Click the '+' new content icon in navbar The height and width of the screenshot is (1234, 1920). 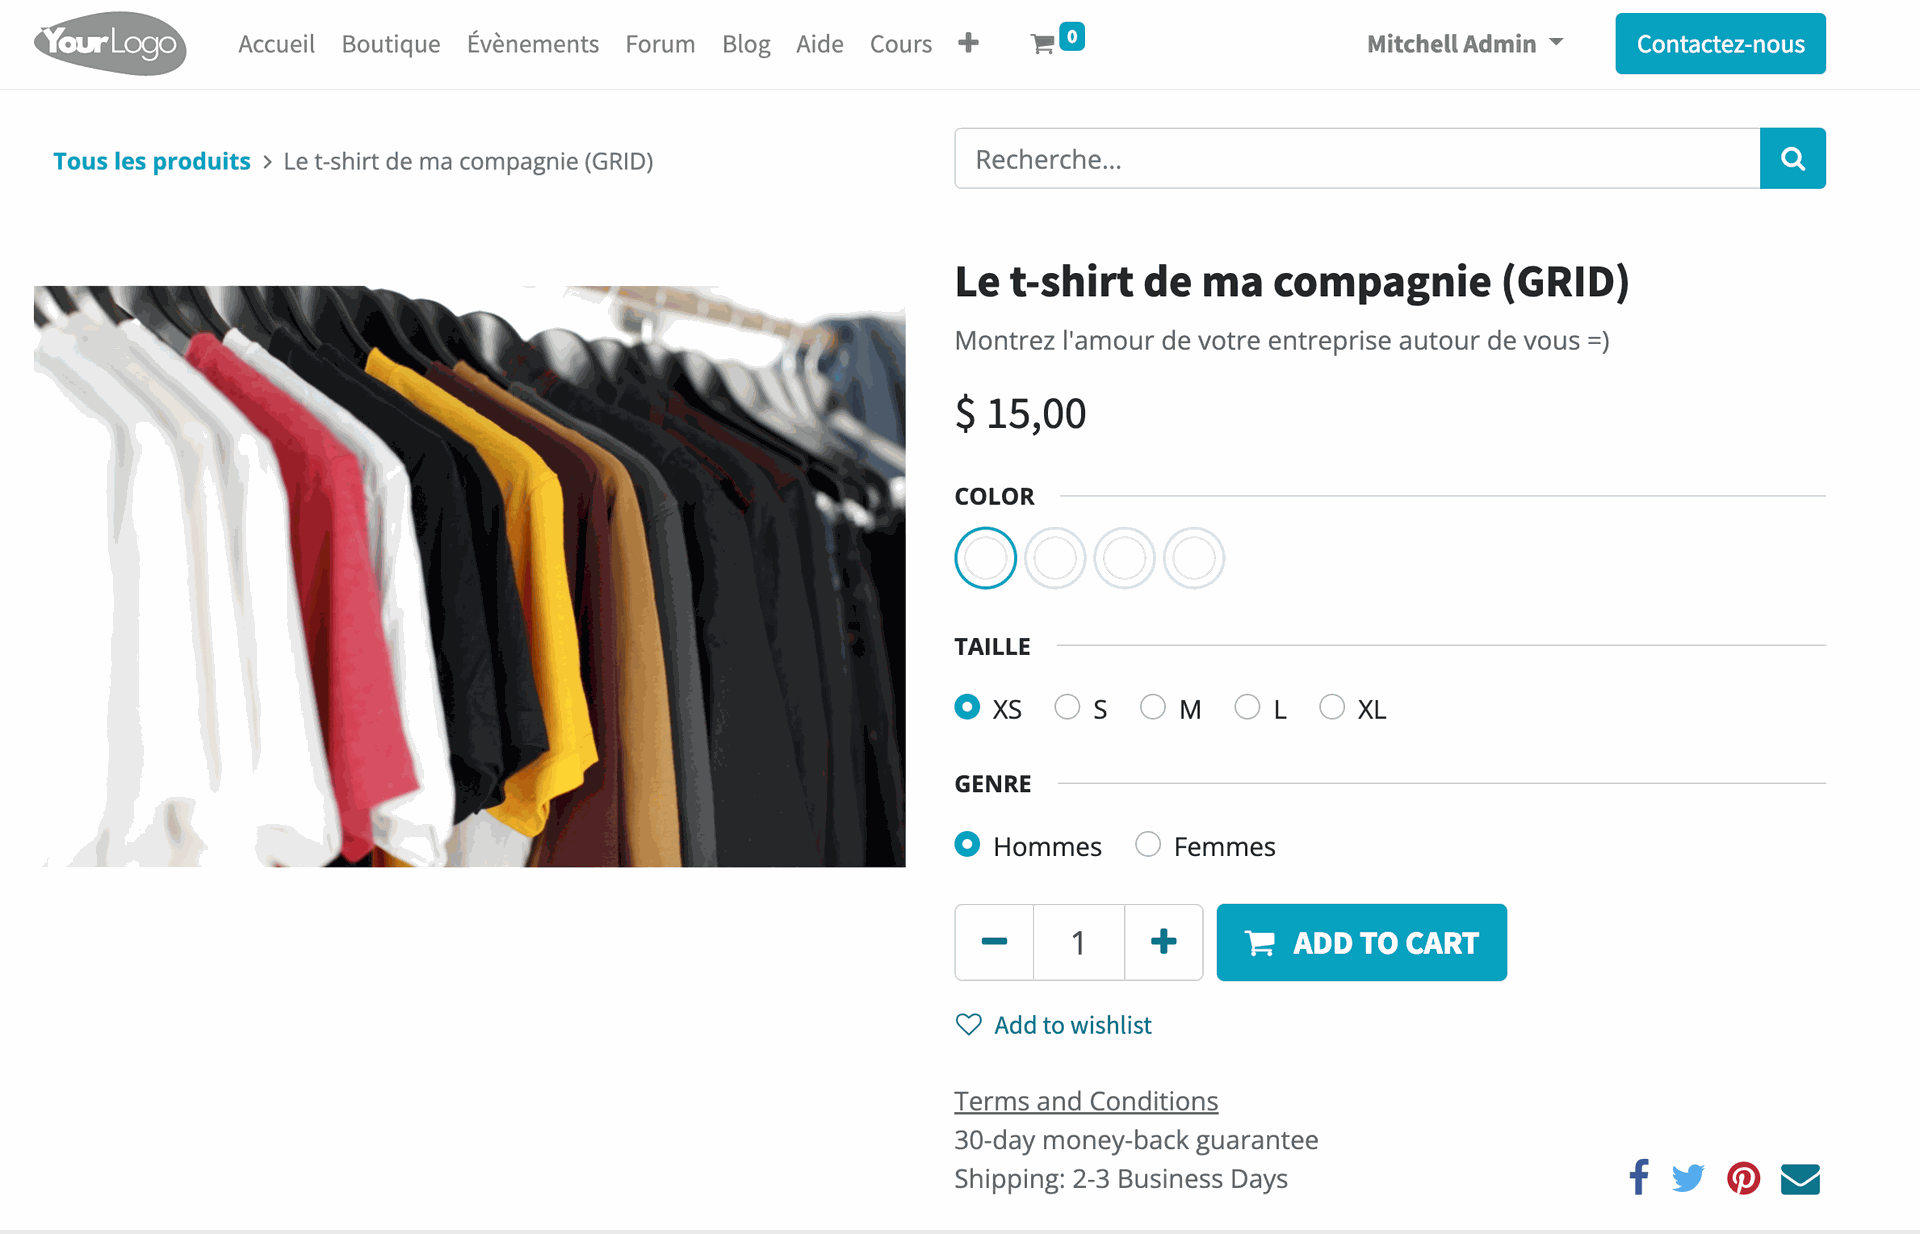(967, 44)
